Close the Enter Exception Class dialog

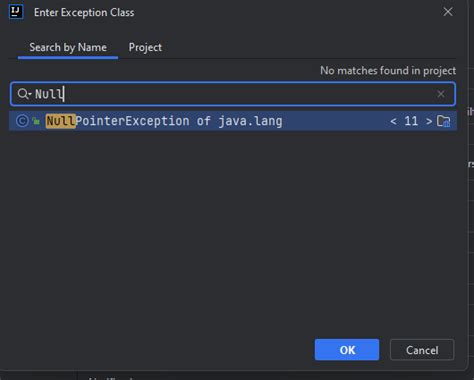point(448,12)
